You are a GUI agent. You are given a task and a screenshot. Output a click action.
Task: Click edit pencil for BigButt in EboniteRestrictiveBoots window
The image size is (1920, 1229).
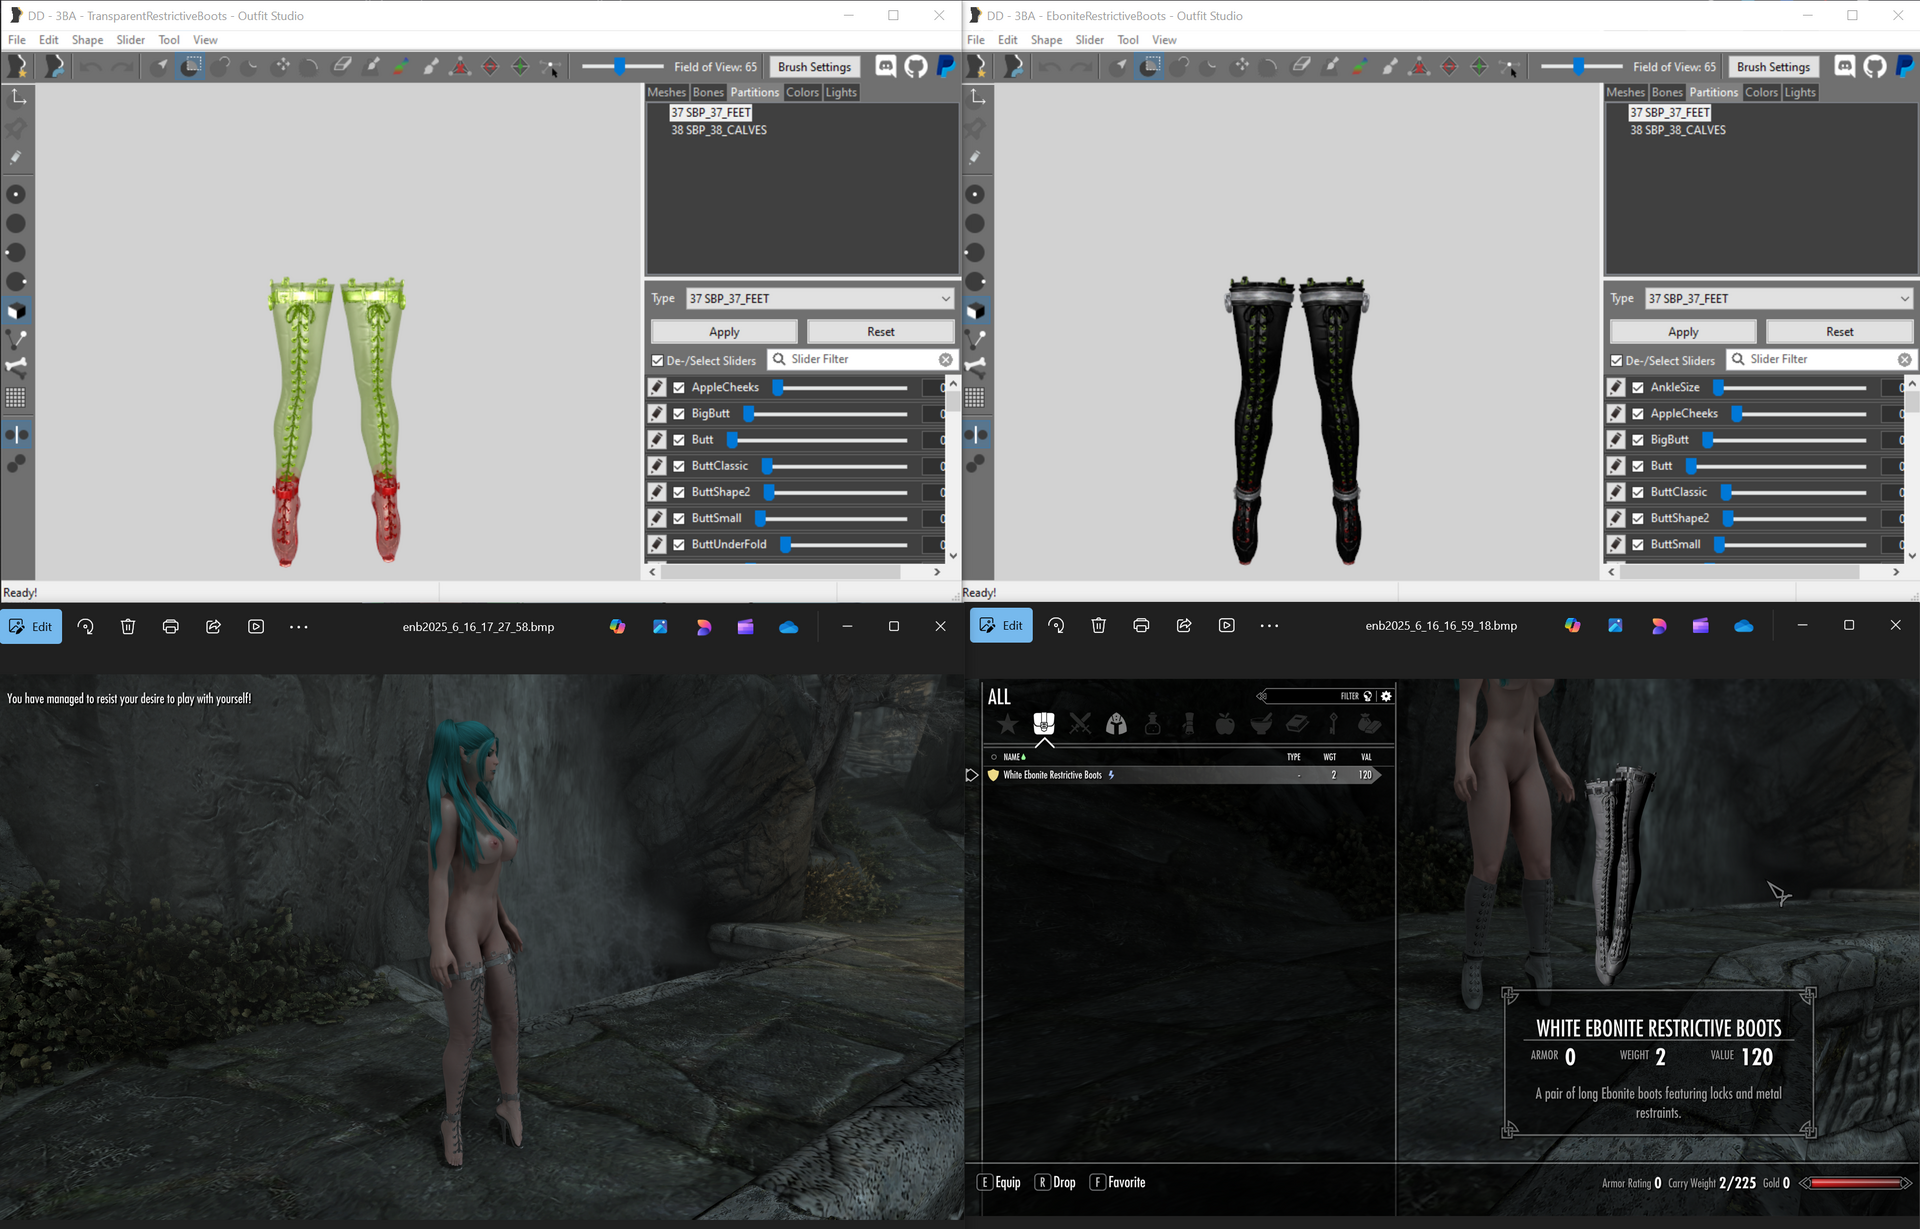1616,440
